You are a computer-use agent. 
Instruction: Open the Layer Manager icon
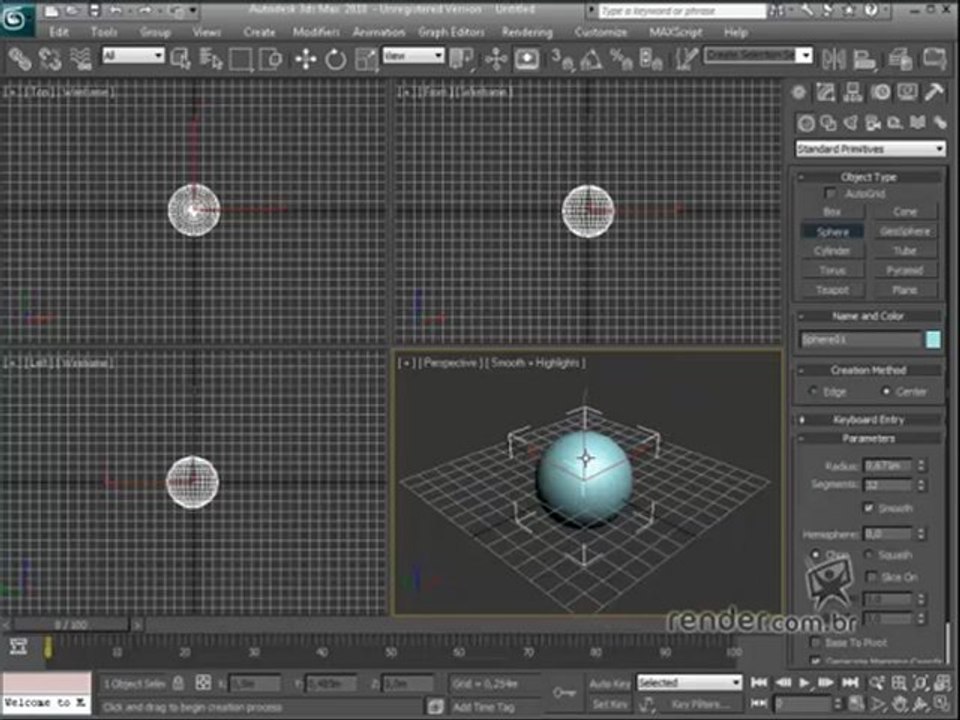[x=900, y=59]
